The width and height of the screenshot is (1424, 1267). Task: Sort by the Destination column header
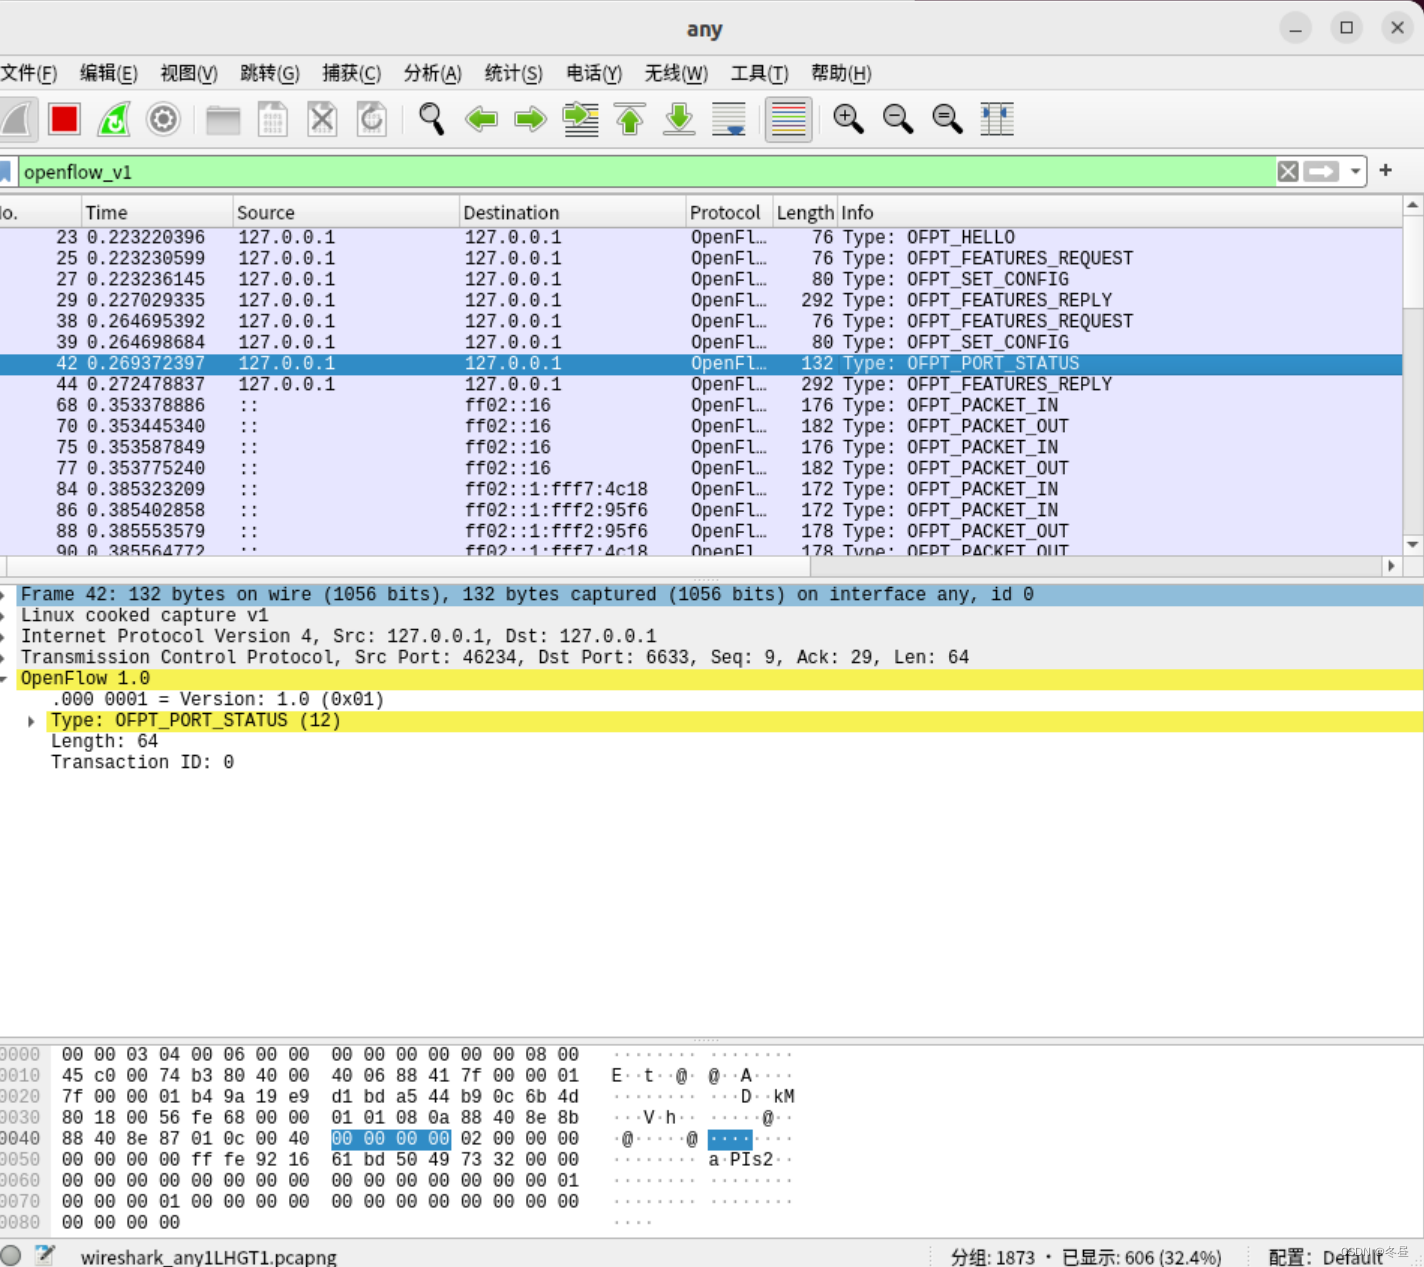[x=572, y=212]
